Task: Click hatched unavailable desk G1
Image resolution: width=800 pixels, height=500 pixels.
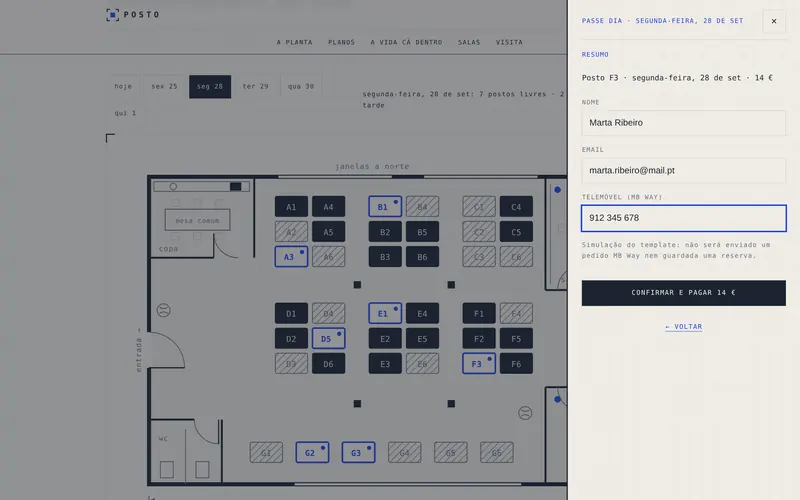Action: (266, 453)
